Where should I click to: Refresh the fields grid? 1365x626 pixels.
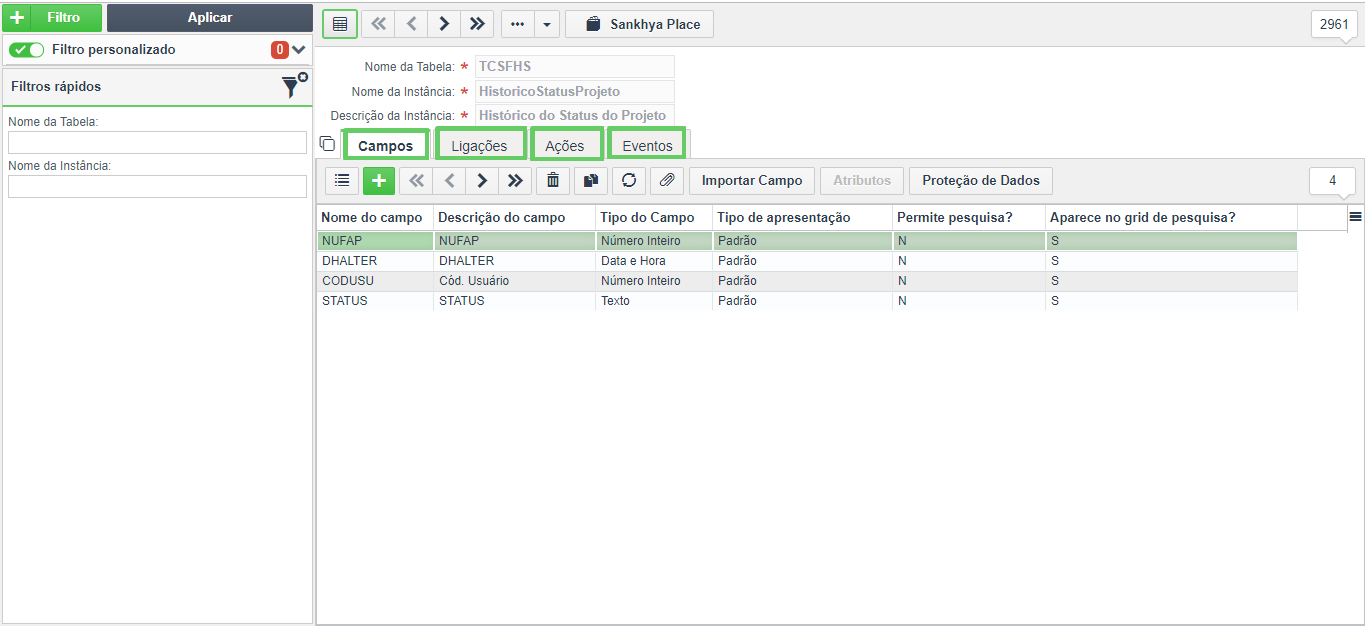point(629,180)
